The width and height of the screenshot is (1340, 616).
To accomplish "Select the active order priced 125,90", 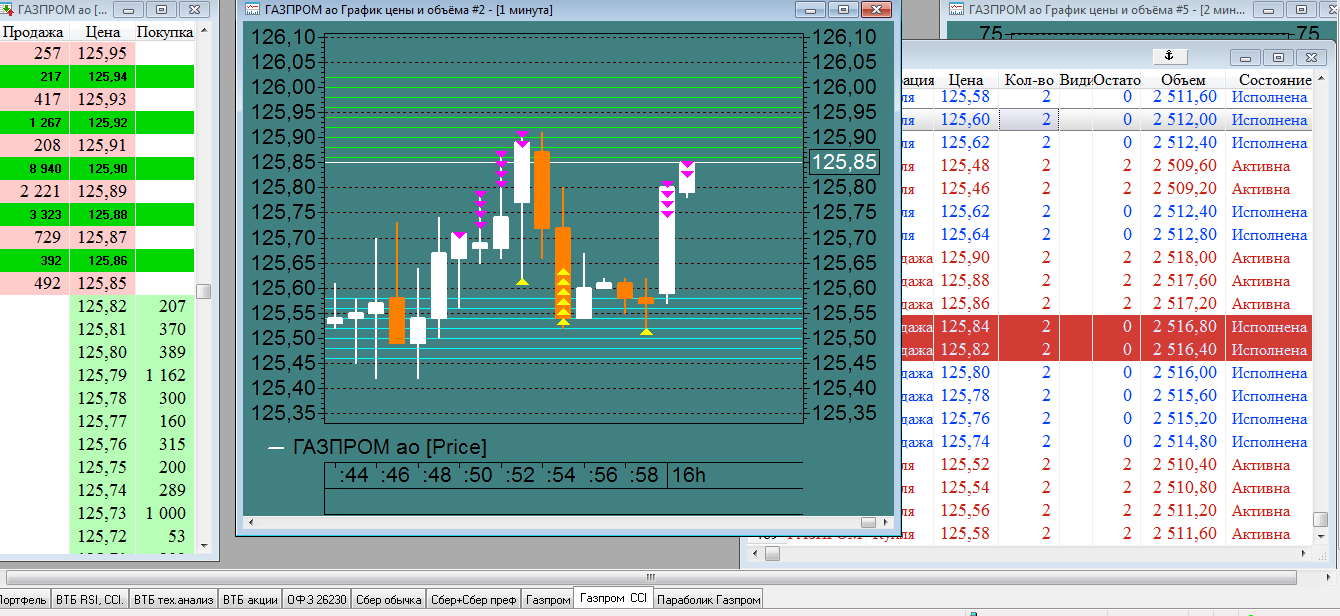I will click(1104, 258).
